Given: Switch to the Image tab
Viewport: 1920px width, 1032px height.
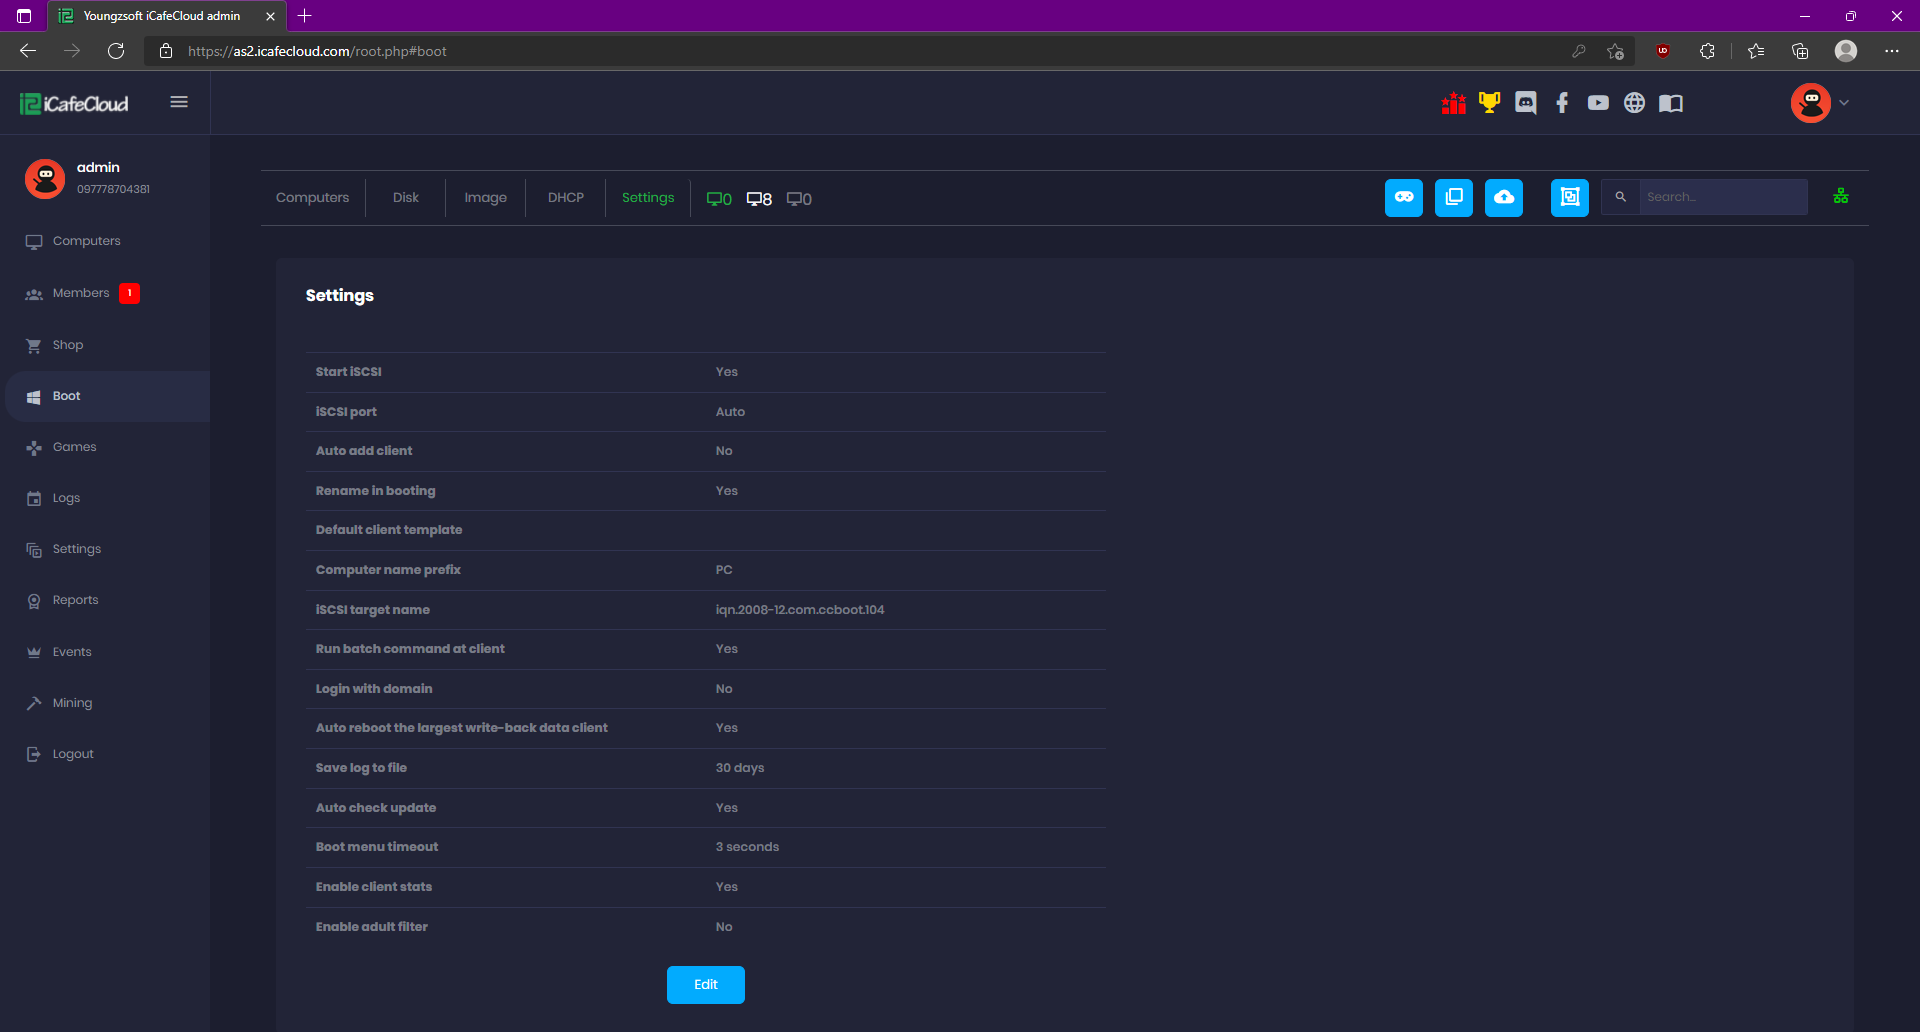Looking at the screenshot, I should click(x=485, y=197).
